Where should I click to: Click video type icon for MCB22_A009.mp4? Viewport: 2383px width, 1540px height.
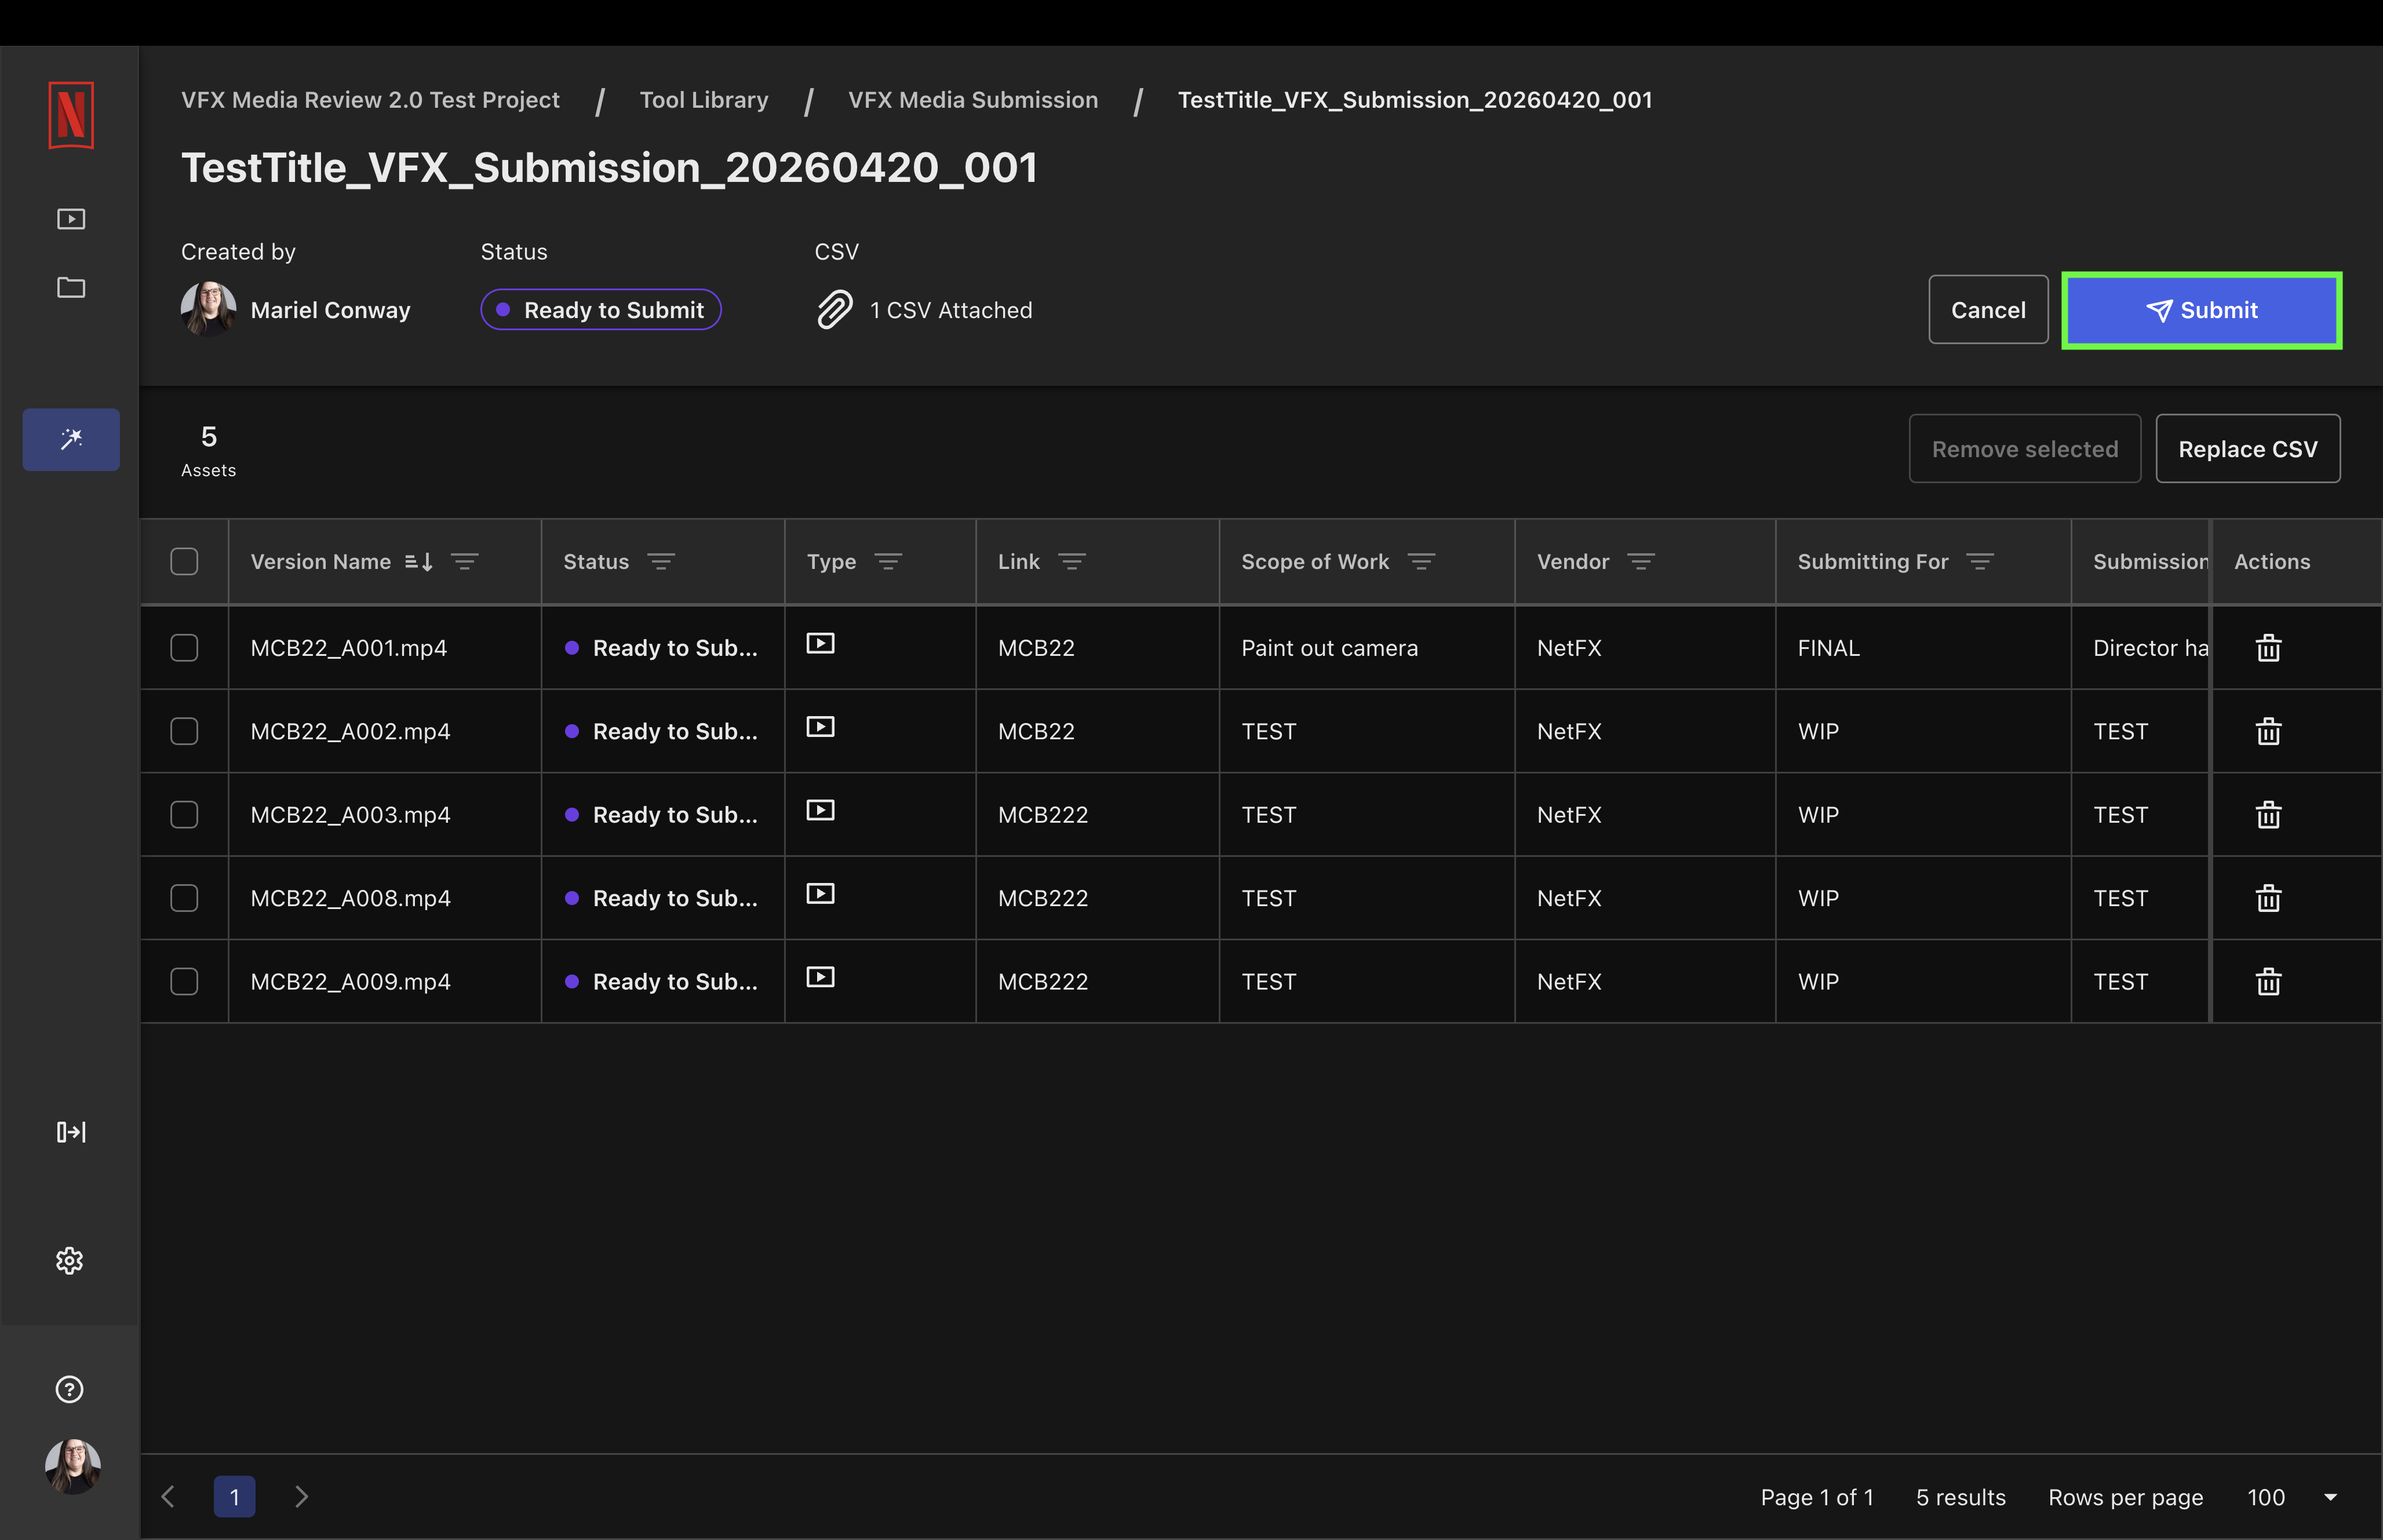click(821, 978)
